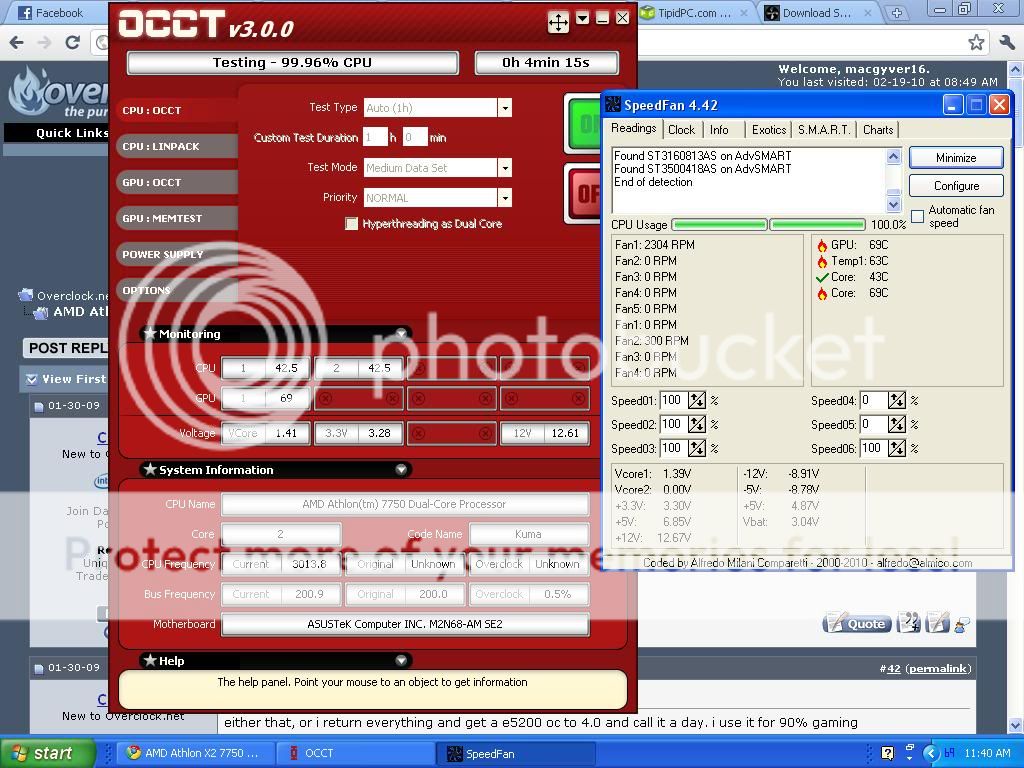Image resolution: width=1024 pixels, height=768 pixels.
Task: Click the green ON button in OCCT
Action: coord(583,123)
